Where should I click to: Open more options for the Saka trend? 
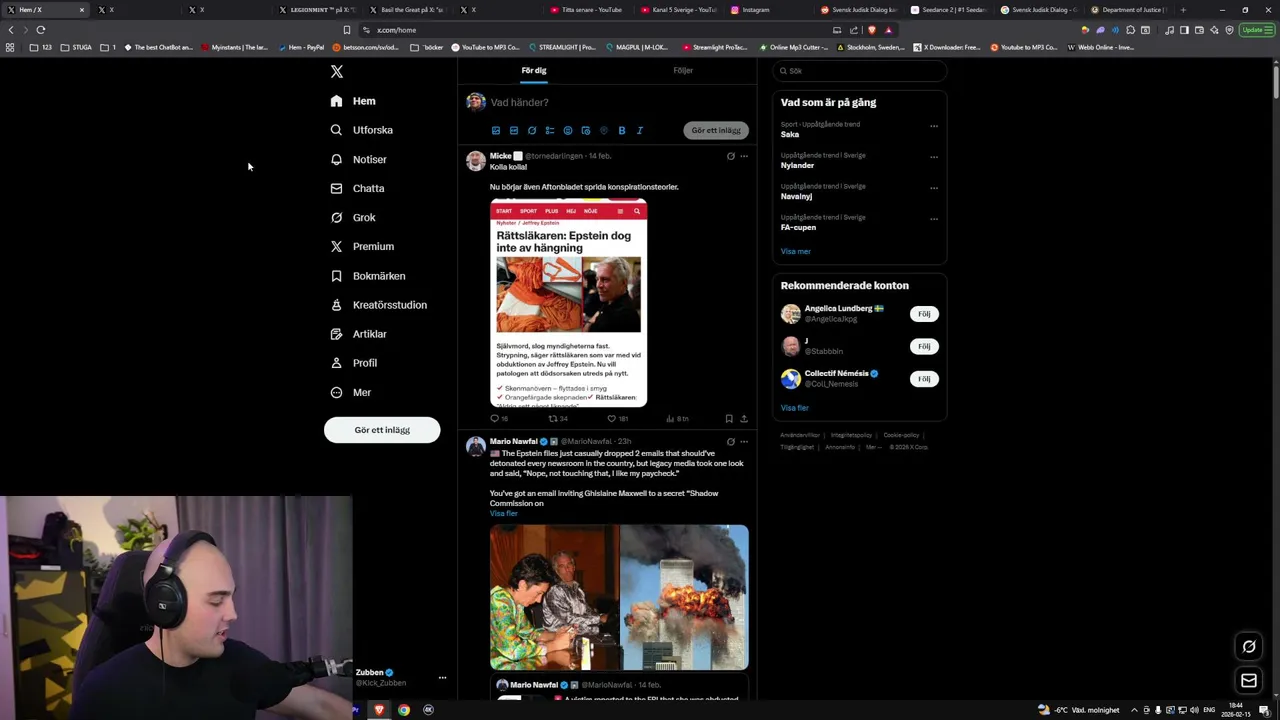934,126
